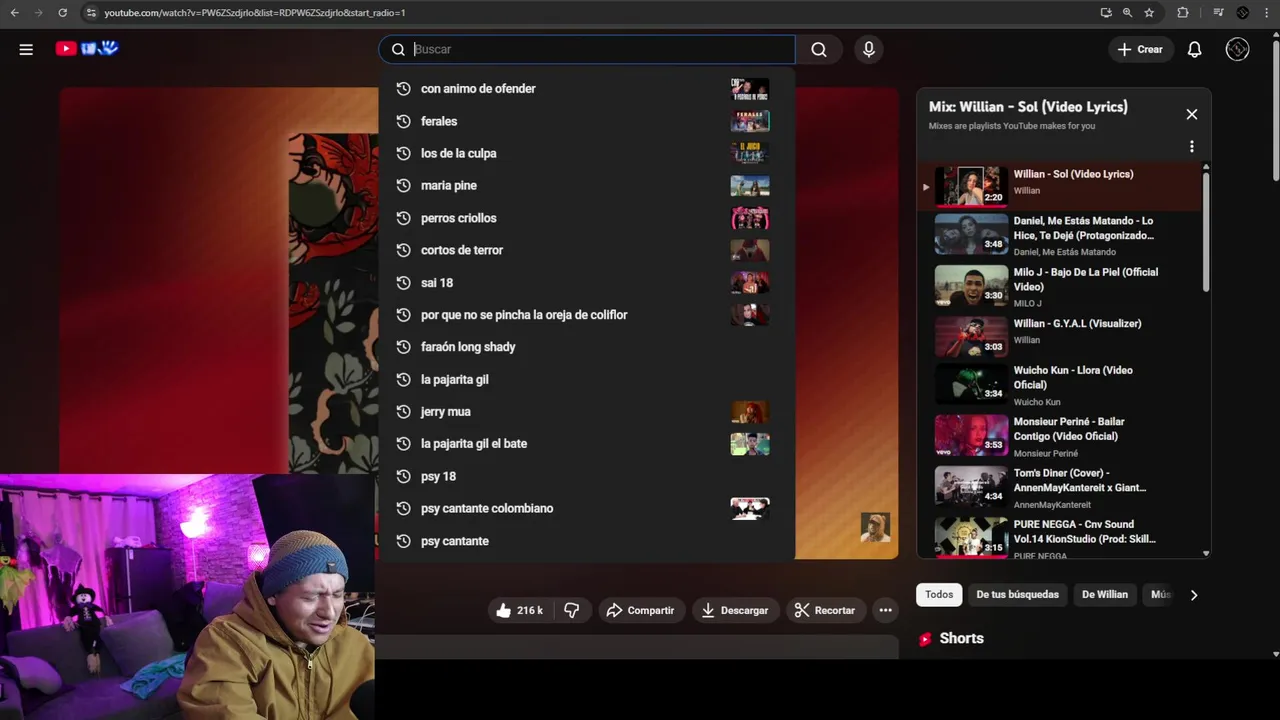Click the search magnifier button
The height and width of the screenshot is (720, 1280).
819,49
